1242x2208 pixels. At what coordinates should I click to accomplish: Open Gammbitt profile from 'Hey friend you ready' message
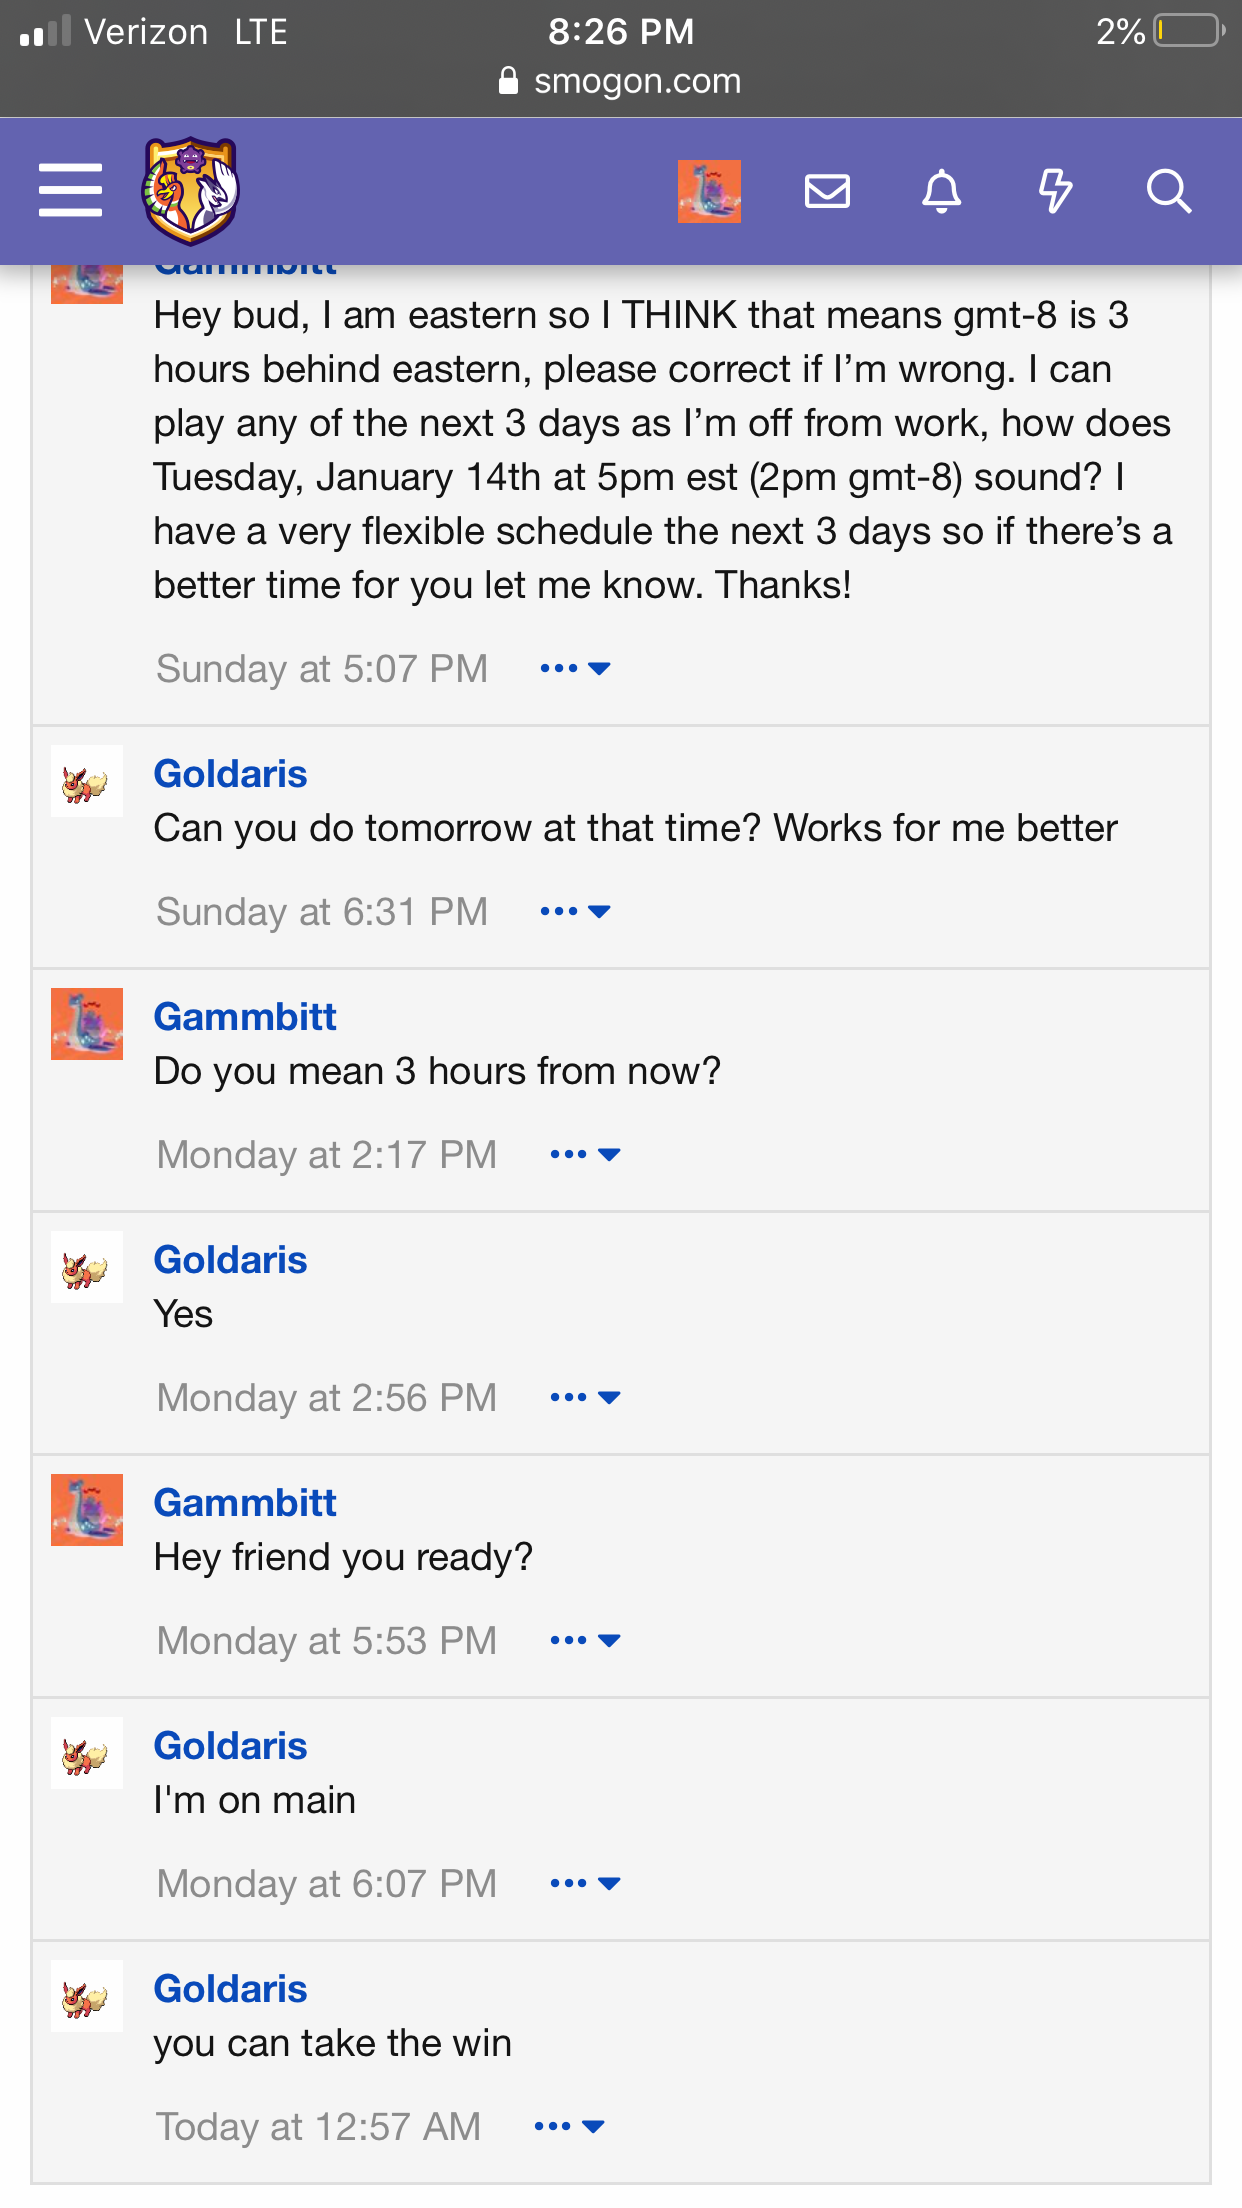pos(245,1503)
